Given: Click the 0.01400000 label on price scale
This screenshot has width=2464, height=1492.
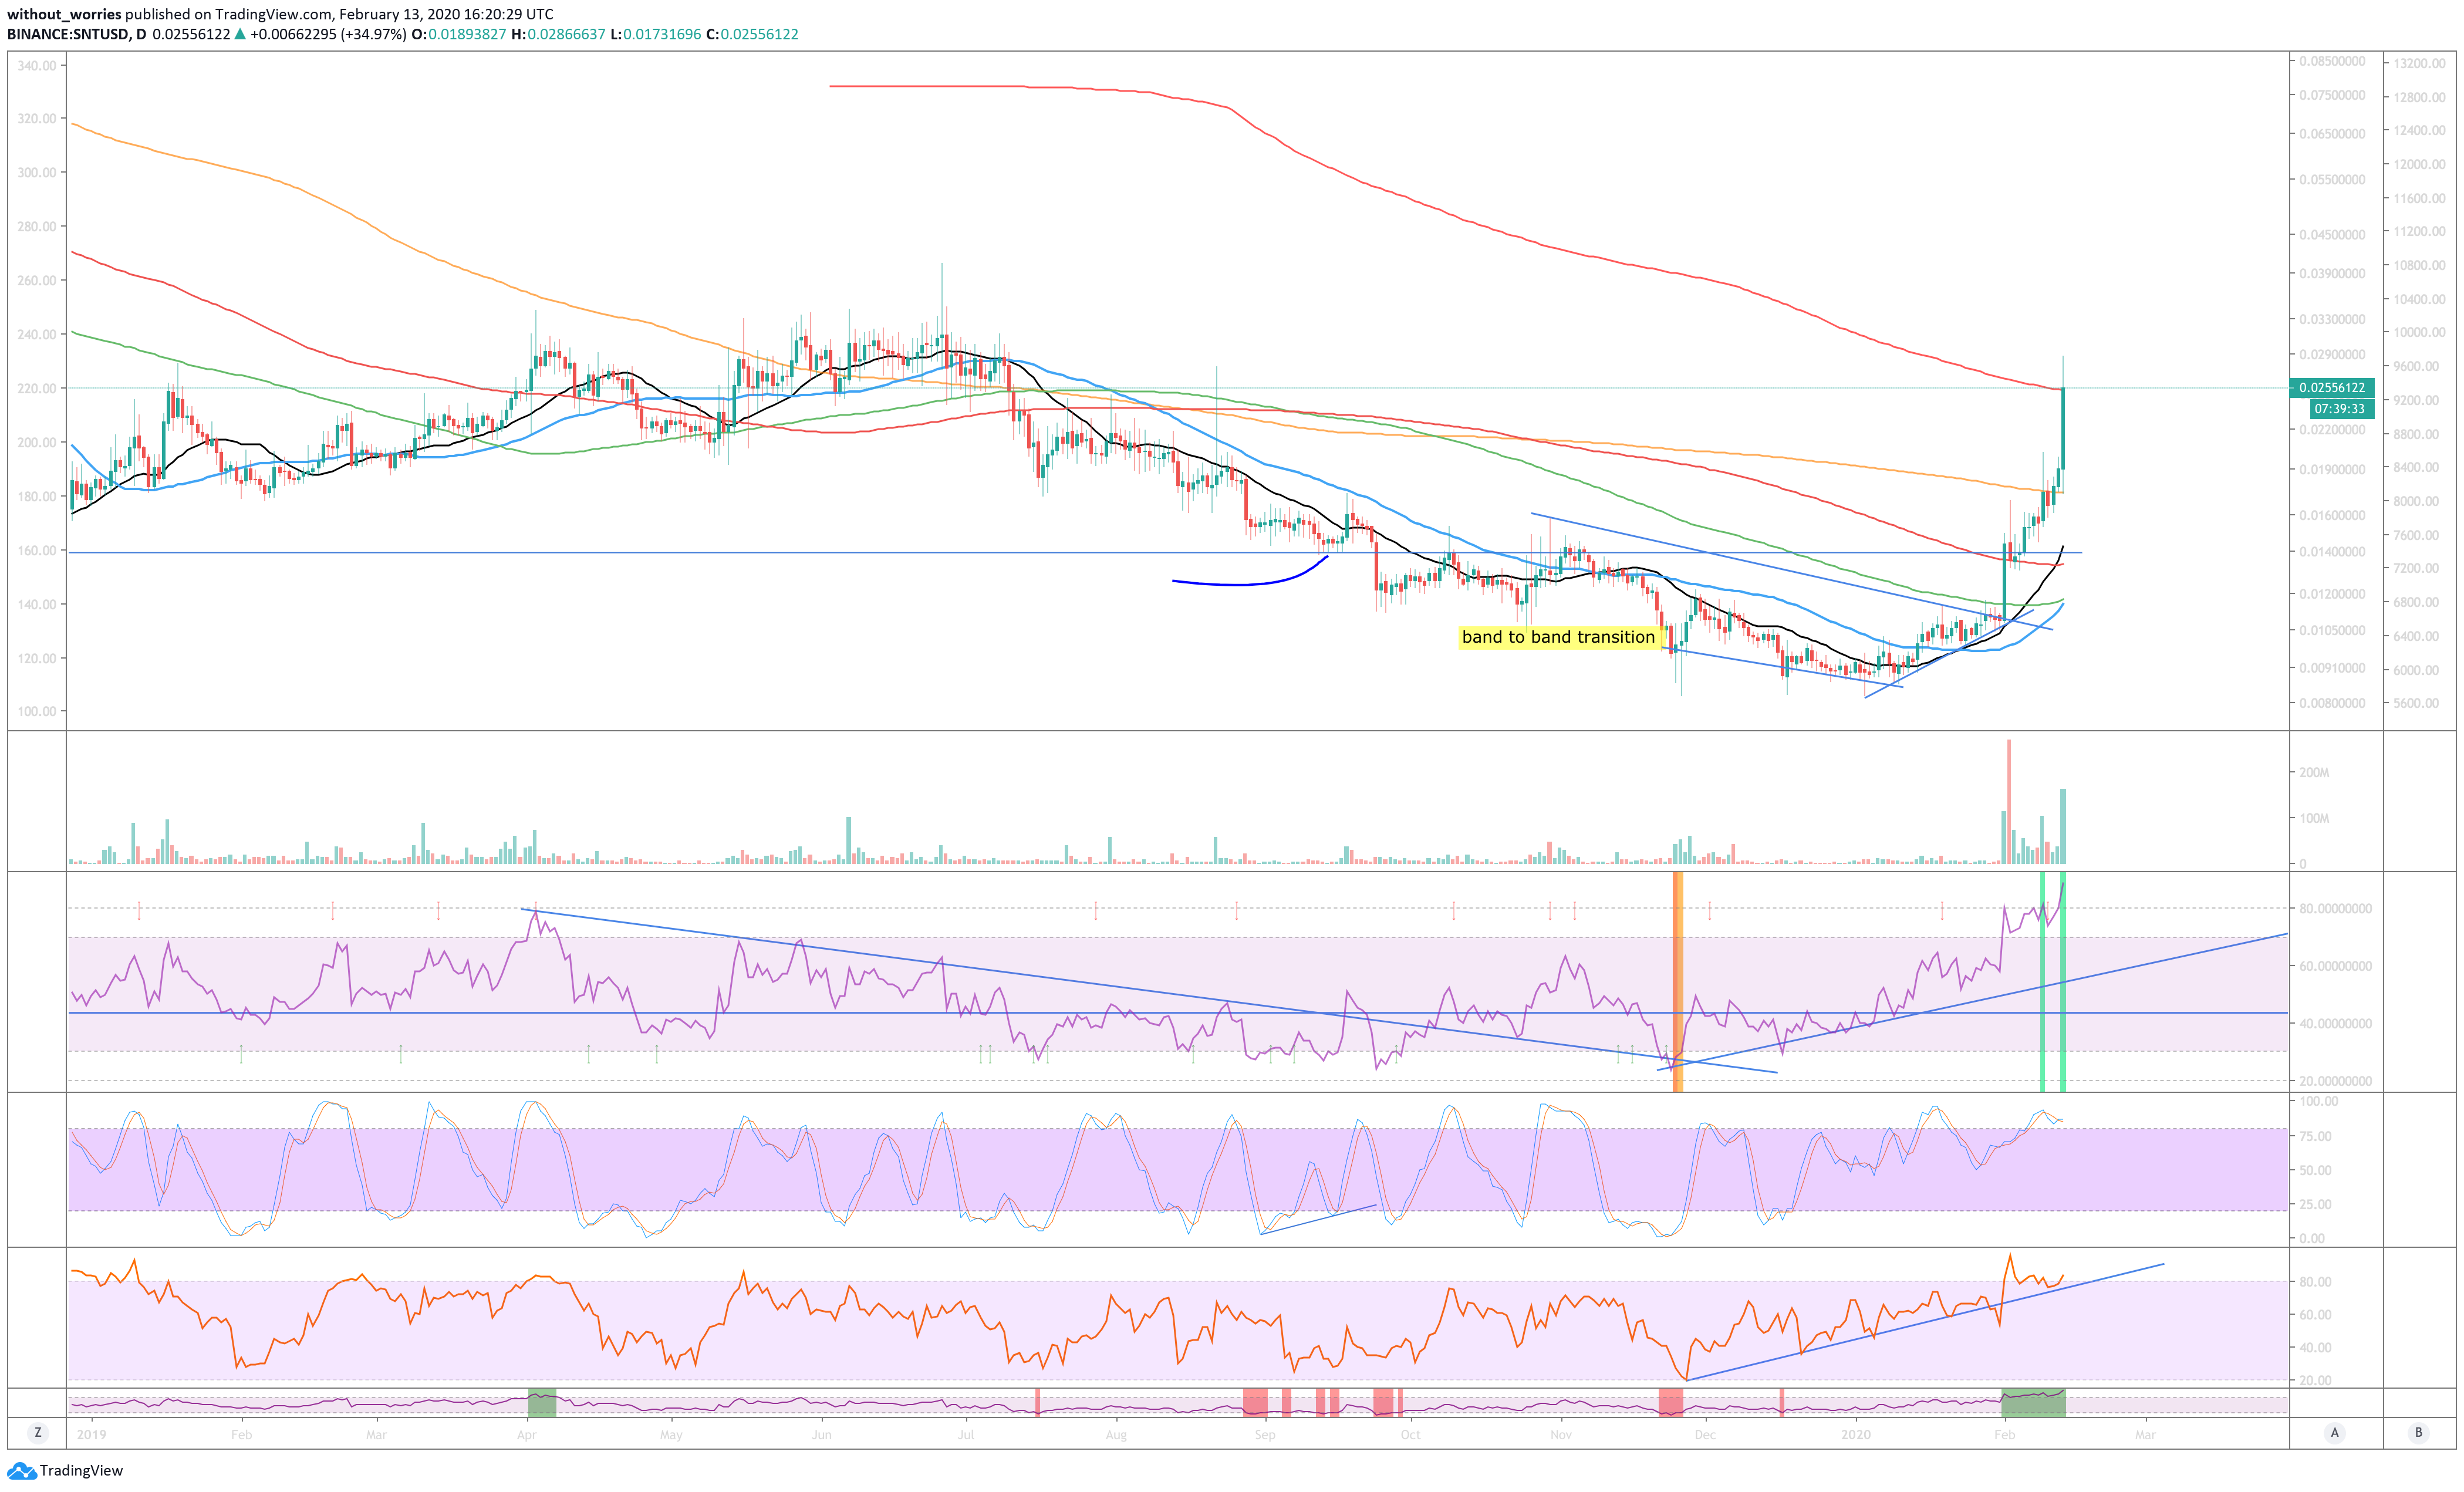Looking at the screenshot, I should click(2332, 552).
